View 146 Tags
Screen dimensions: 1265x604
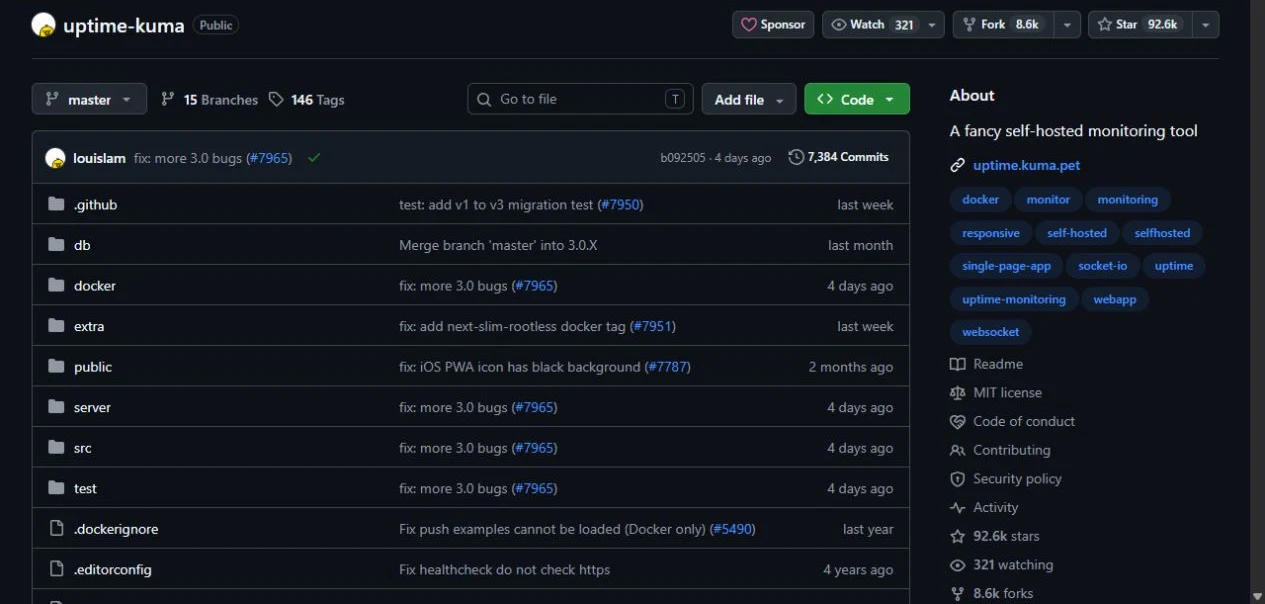[307, 100]
